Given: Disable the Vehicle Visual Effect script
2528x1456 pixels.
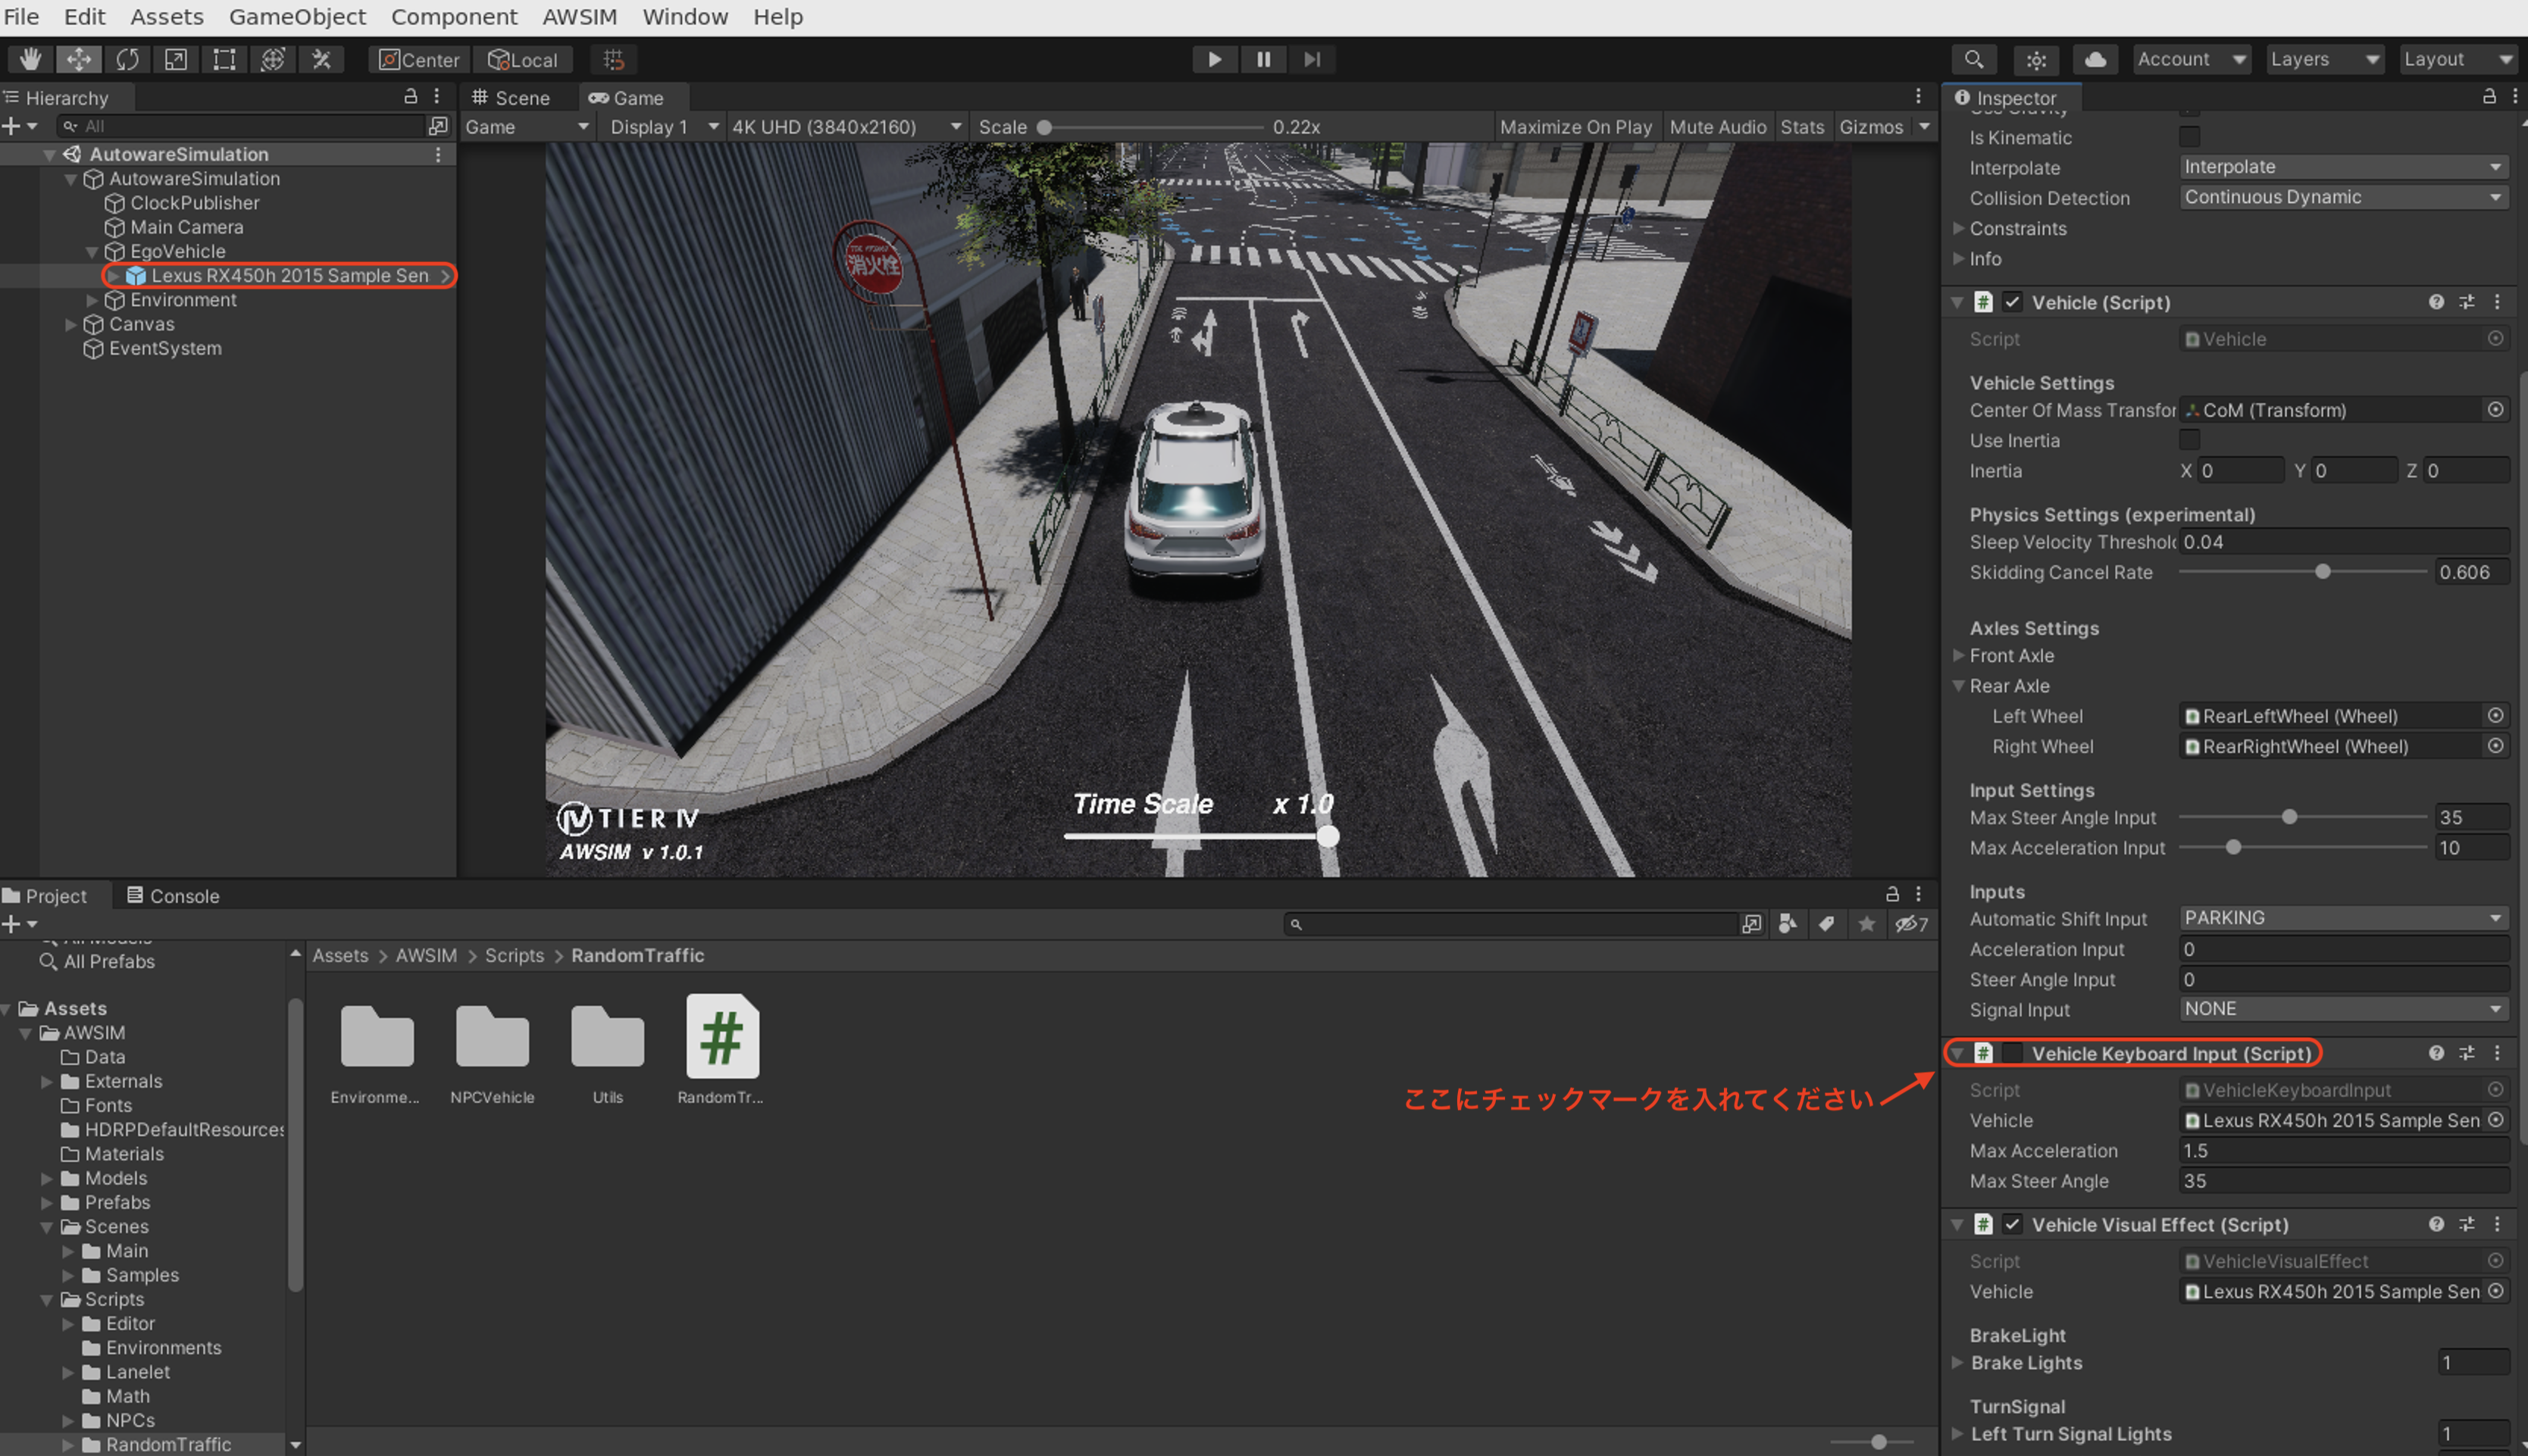Looking at the screenshot, I should 2012,1224.
